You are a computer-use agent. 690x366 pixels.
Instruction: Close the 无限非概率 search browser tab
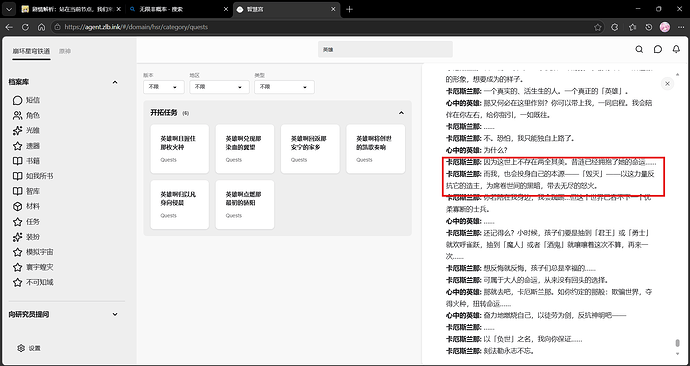pyautogui.click(x=226, y=9)
